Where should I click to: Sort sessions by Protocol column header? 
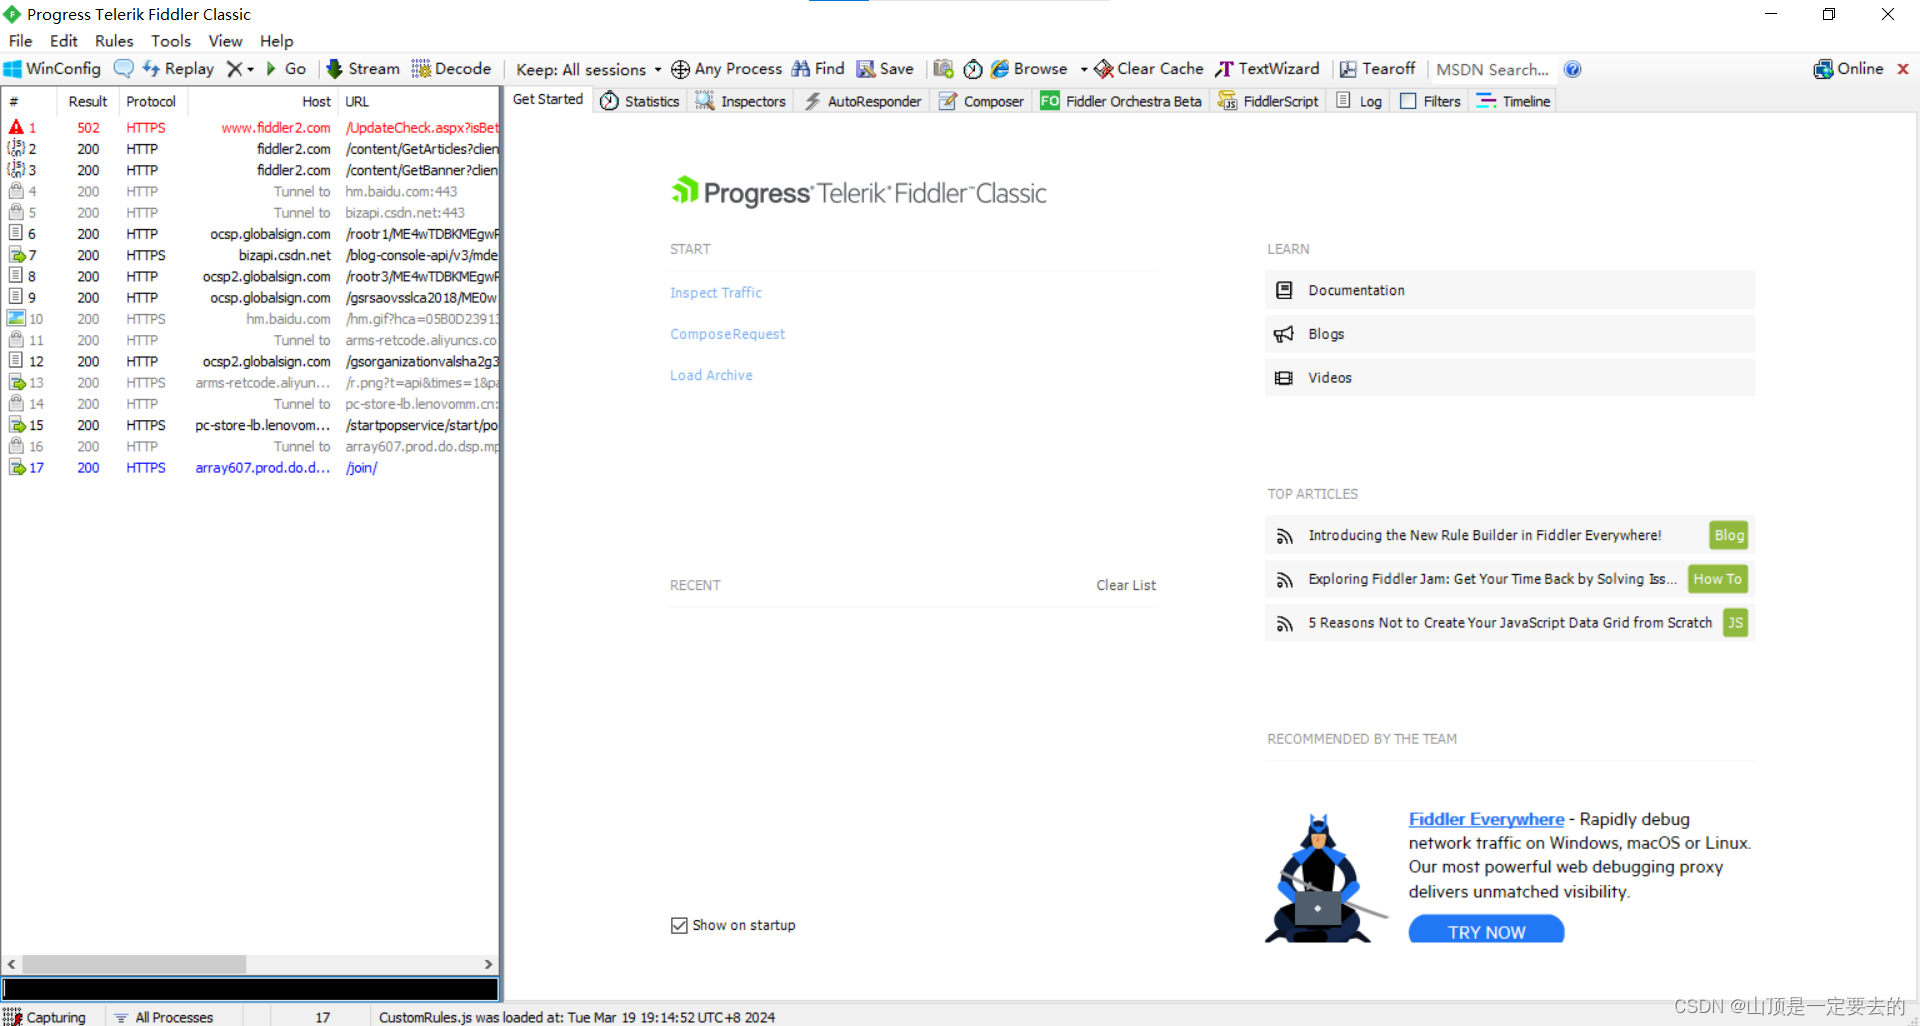151,101
